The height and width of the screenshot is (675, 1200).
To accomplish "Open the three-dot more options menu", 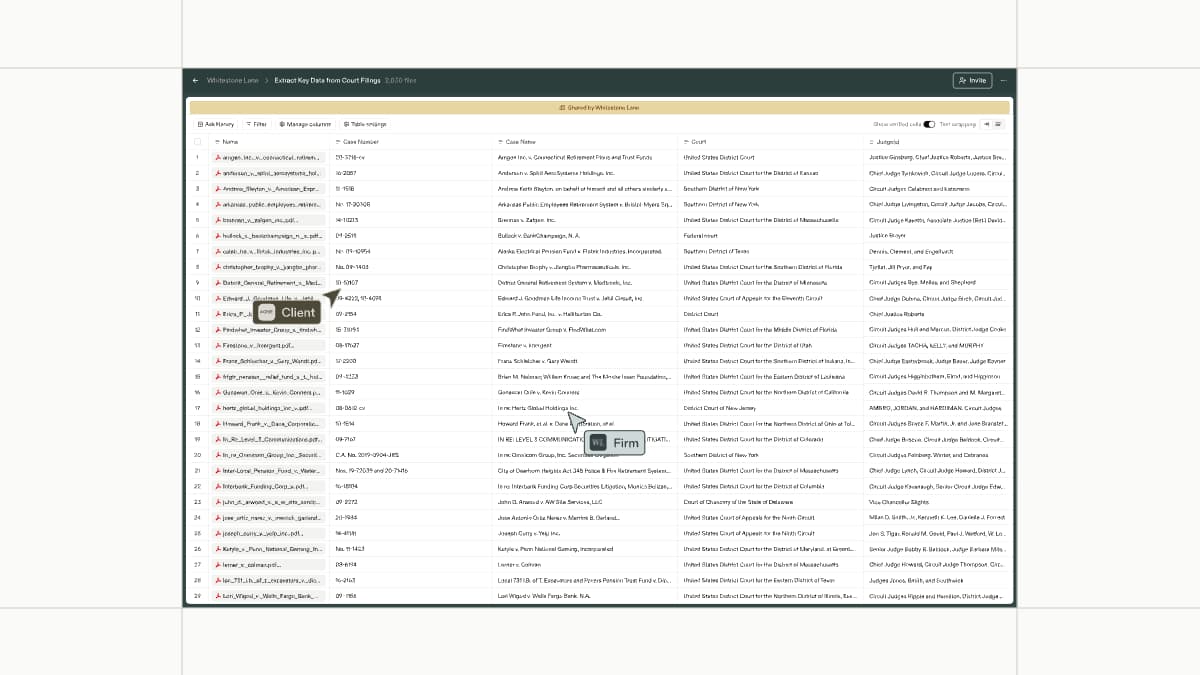I will (x=1003, y=80).
